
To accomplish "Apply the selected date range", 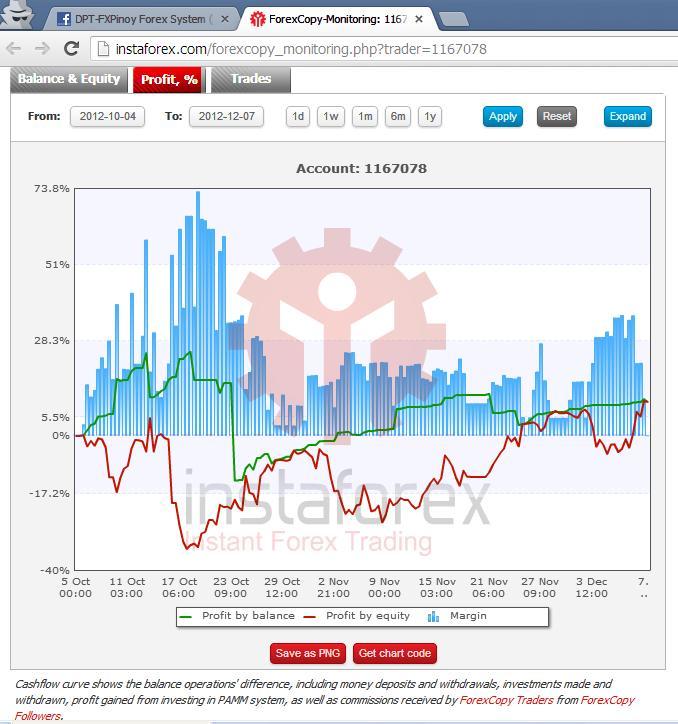I will point(503,116).
